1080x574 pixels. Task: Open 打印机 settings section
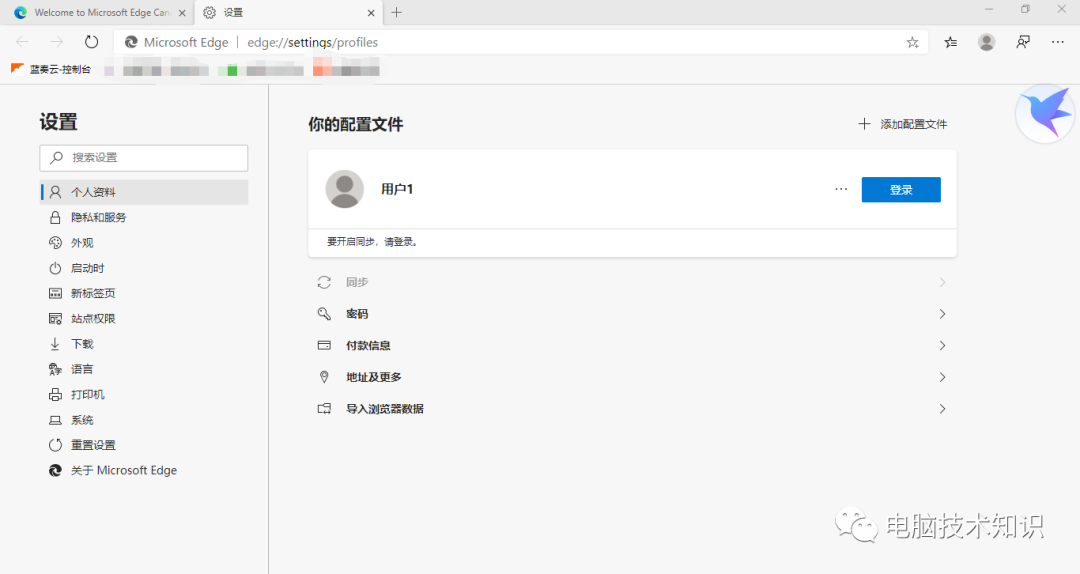click(143, 395)
